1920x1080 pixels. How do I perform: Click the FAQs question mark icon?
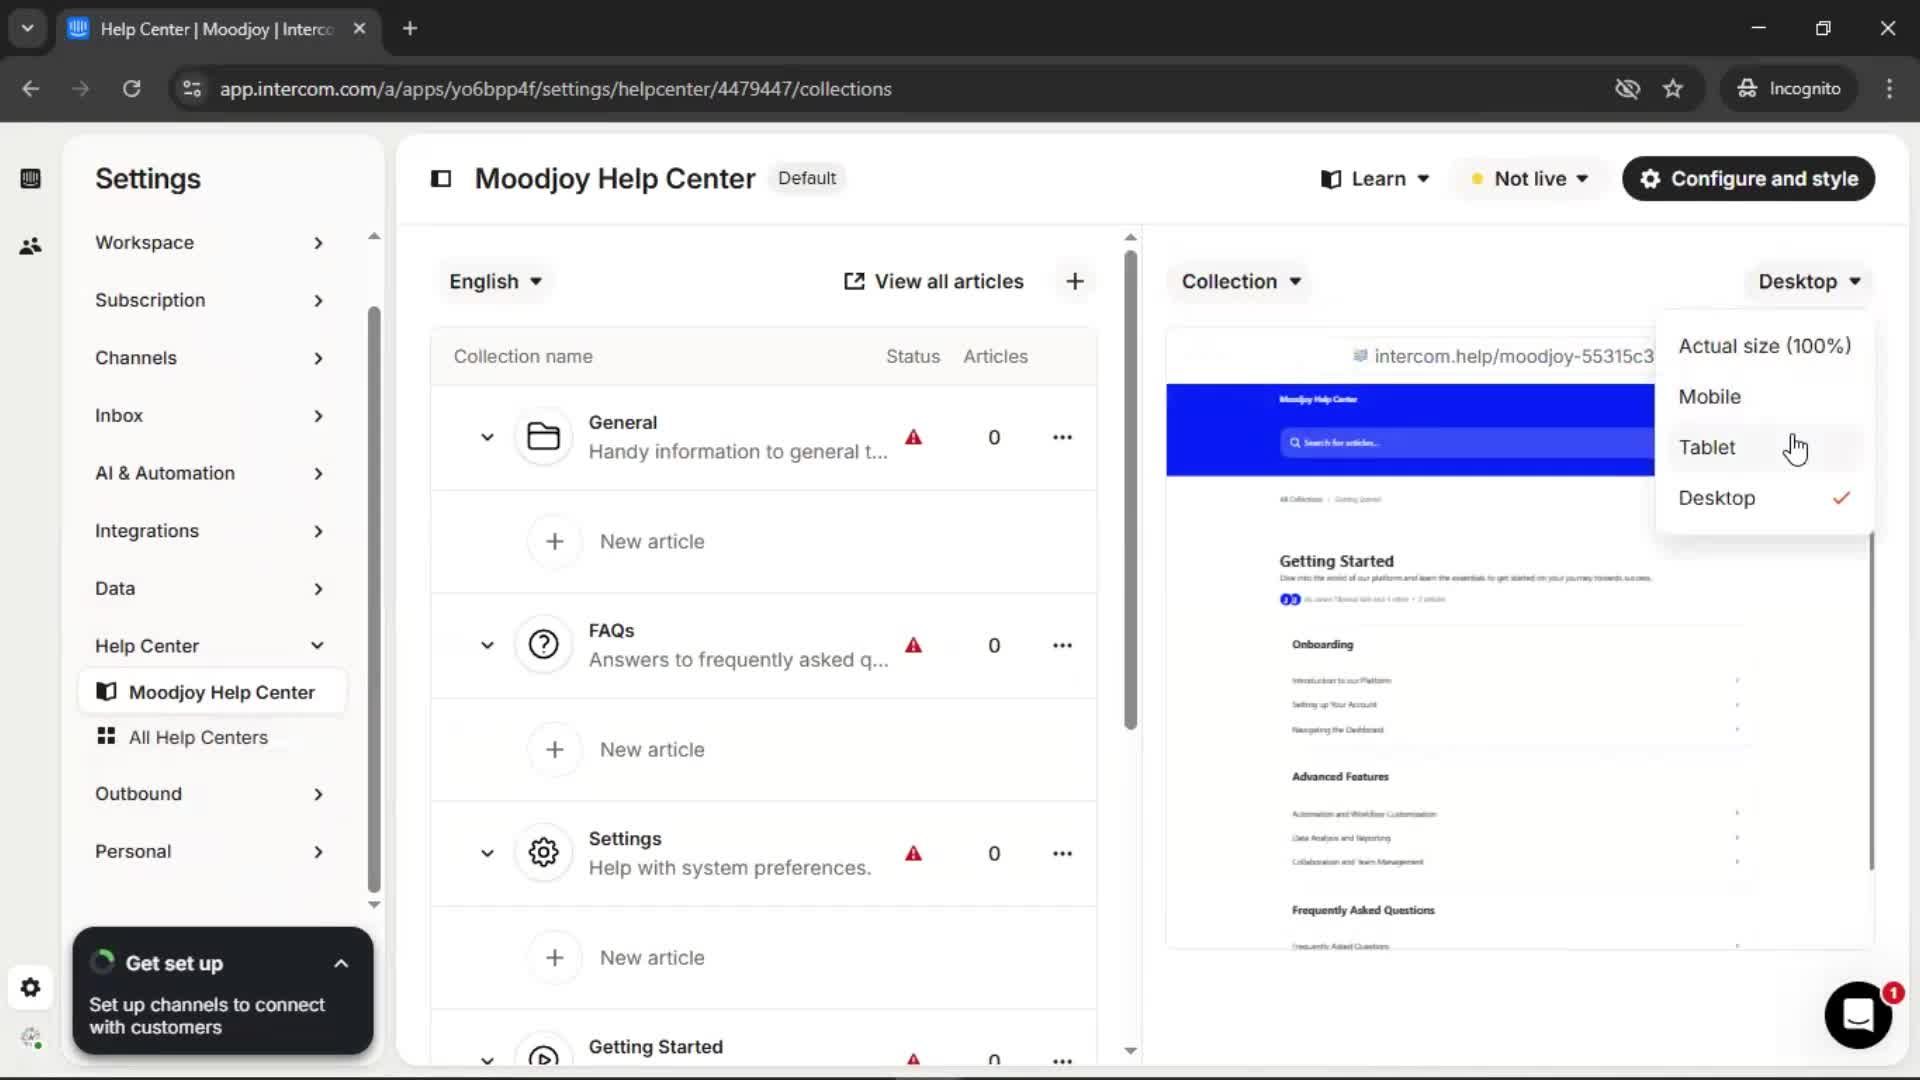click(543, 645)
